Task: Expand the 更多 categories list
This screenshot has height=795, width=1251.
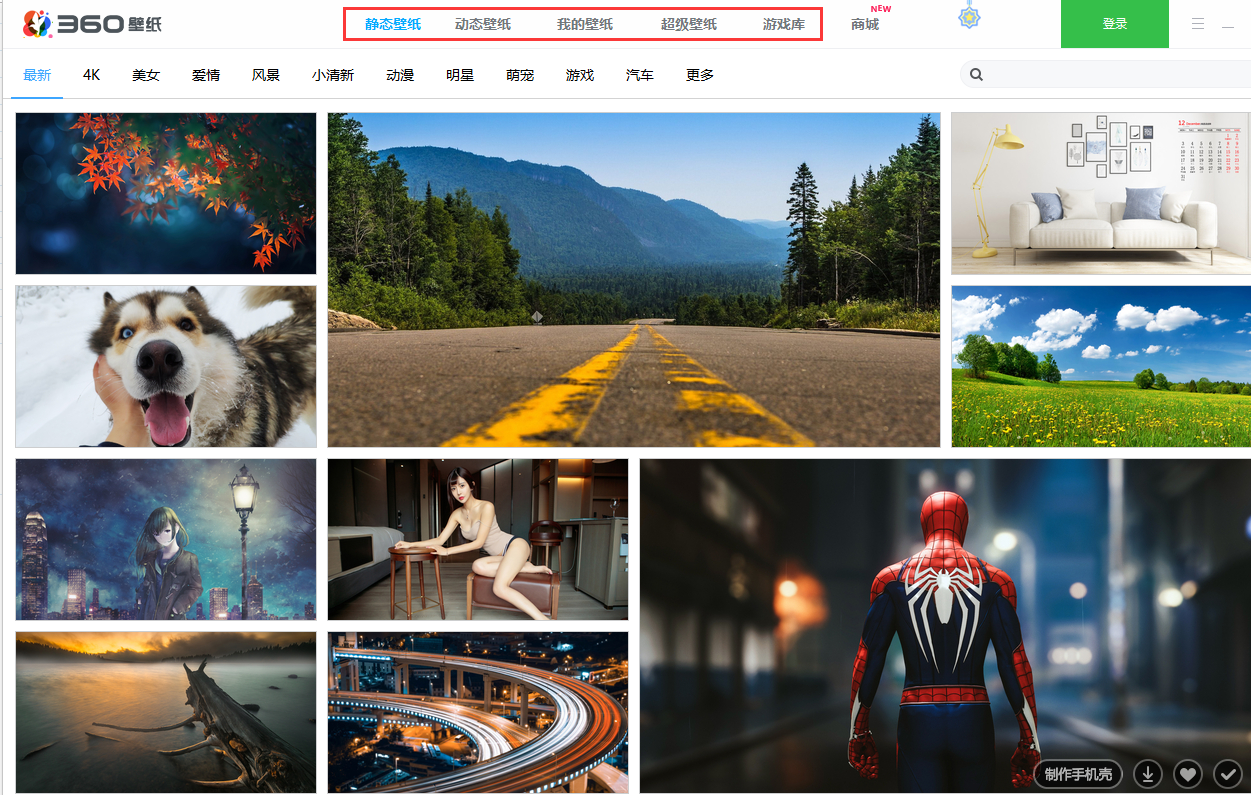Action: 699,75
